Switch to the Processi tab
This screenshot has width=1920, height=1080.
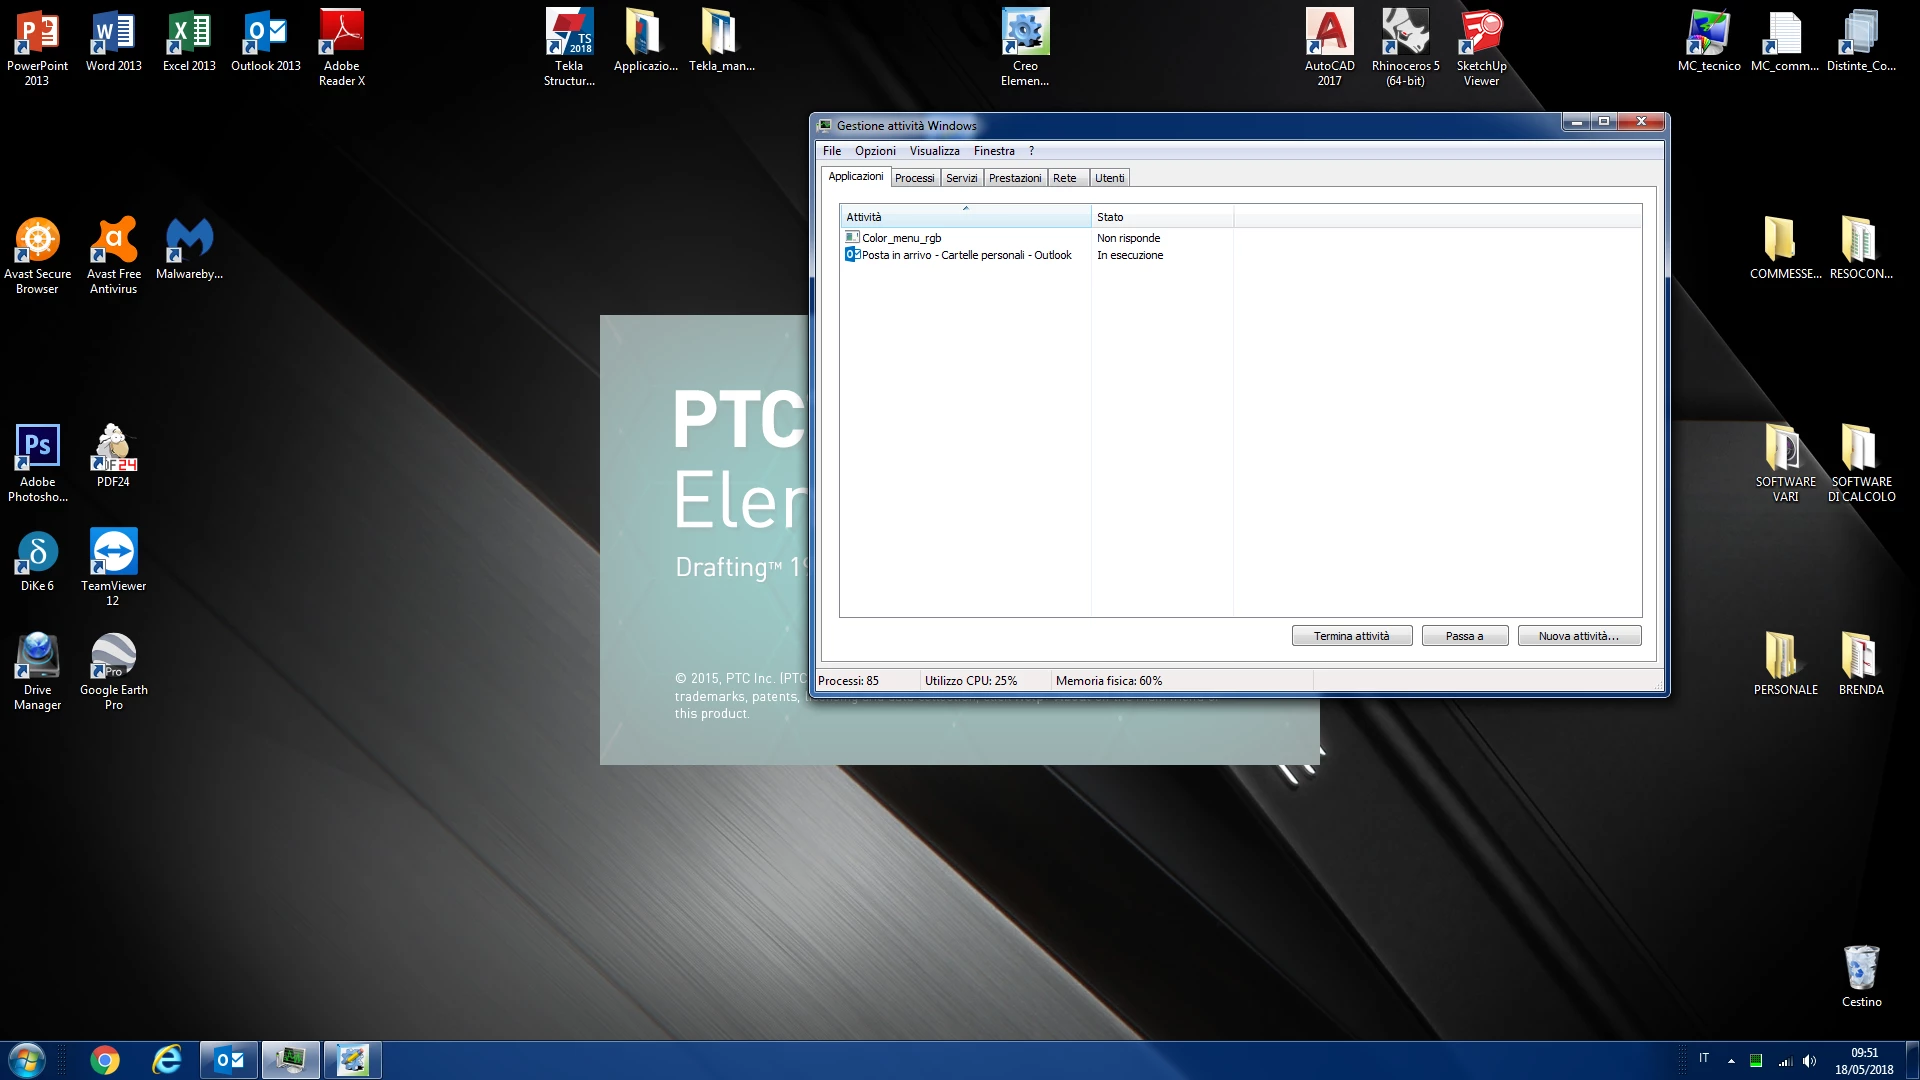click(x=914, y=178)
